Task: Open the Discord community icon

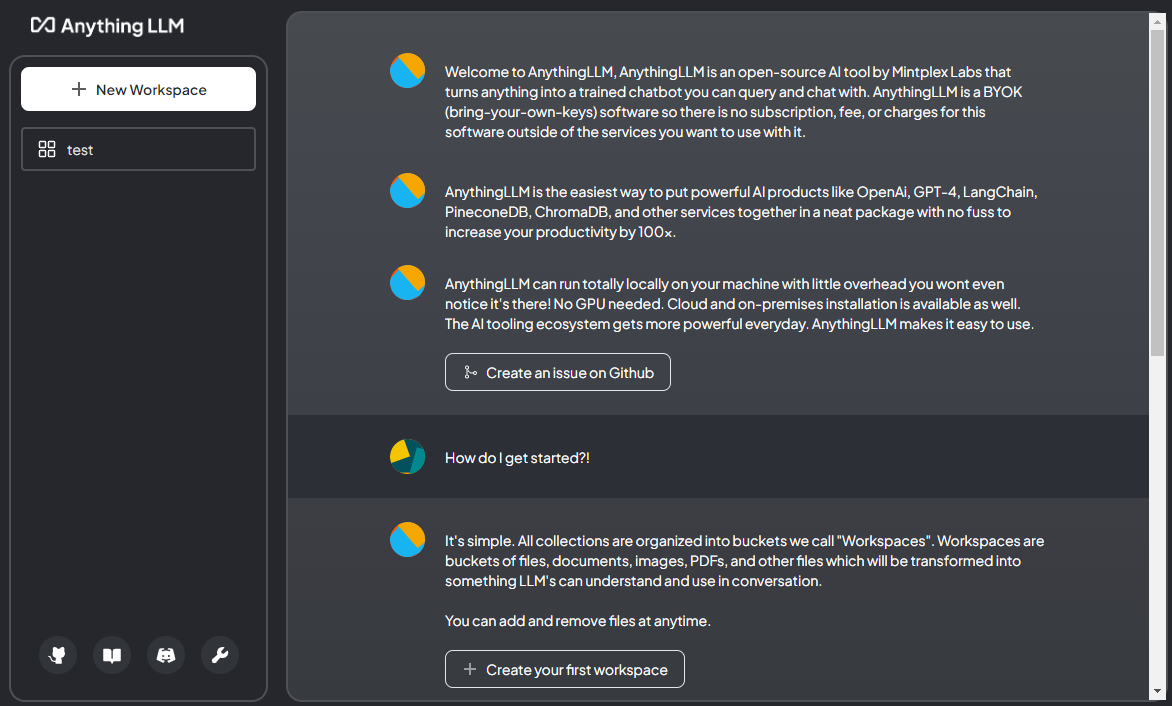Action: point(165,655)
